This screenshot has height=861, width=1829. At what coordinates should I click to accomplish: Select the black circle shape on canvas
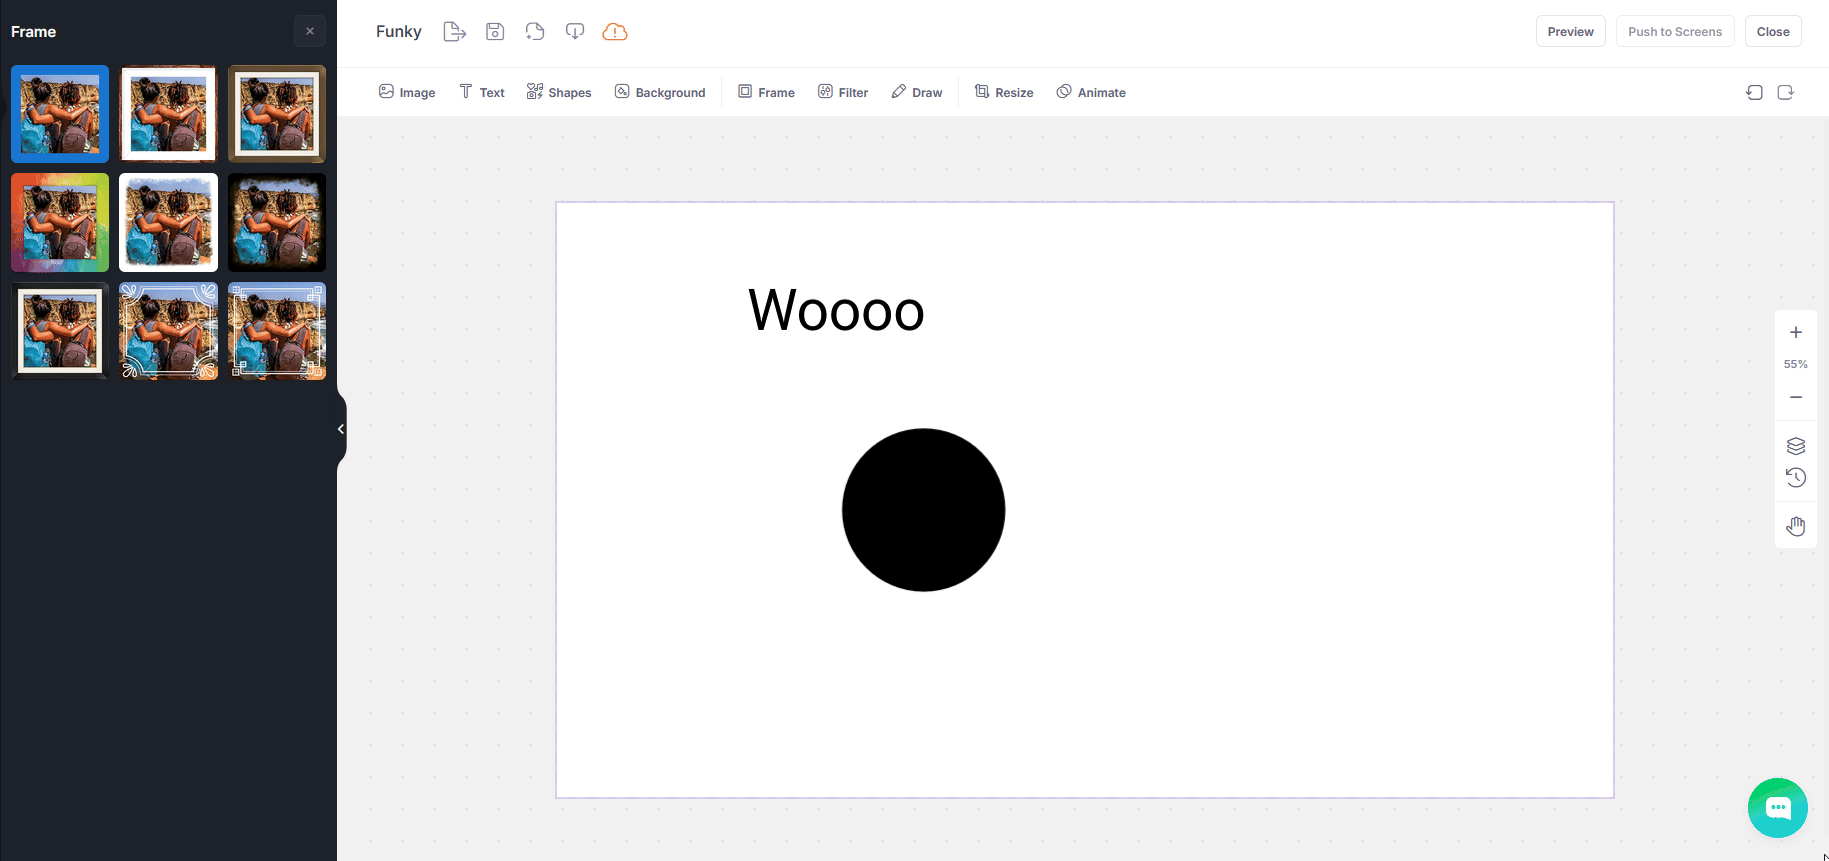pyautogui.click(x=924, y=510)
